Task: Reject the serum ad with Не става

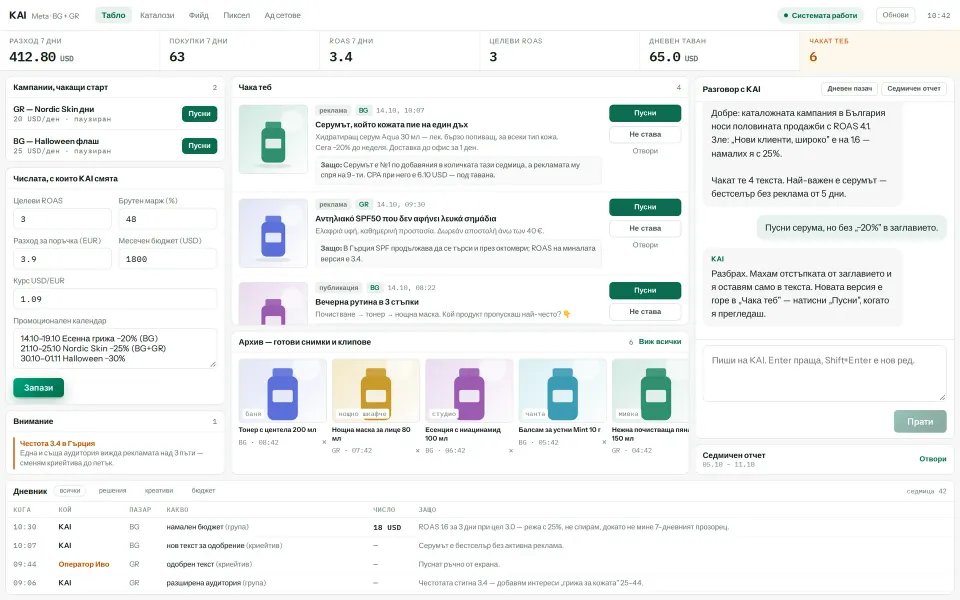Action: pos(645,134)
